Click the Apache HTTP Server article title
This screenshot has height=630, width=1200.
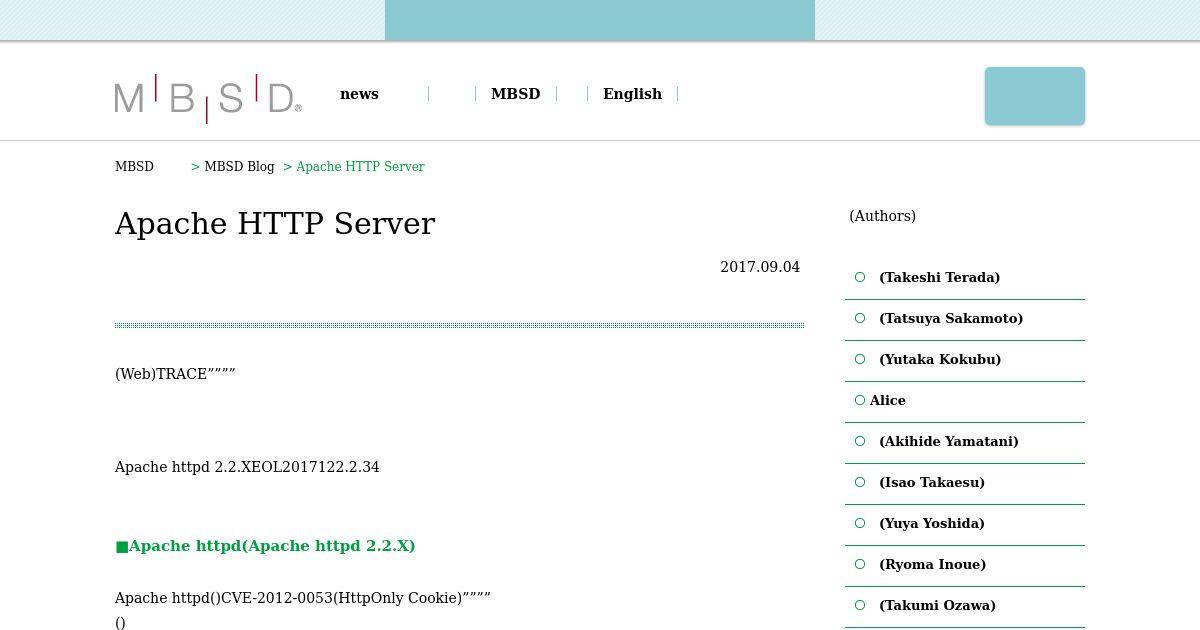click(x=275, y=224)
